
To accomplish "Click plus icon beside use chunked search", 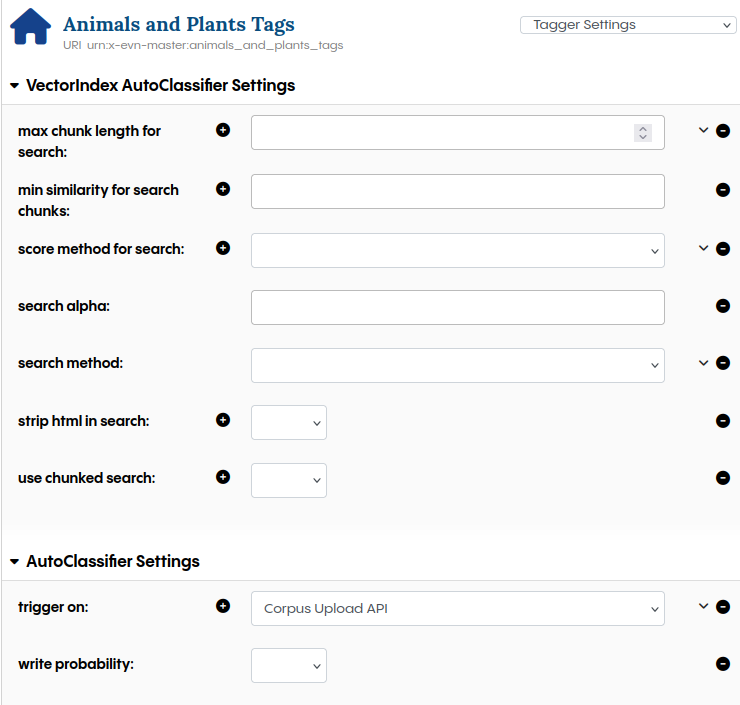I will (223, 477).
